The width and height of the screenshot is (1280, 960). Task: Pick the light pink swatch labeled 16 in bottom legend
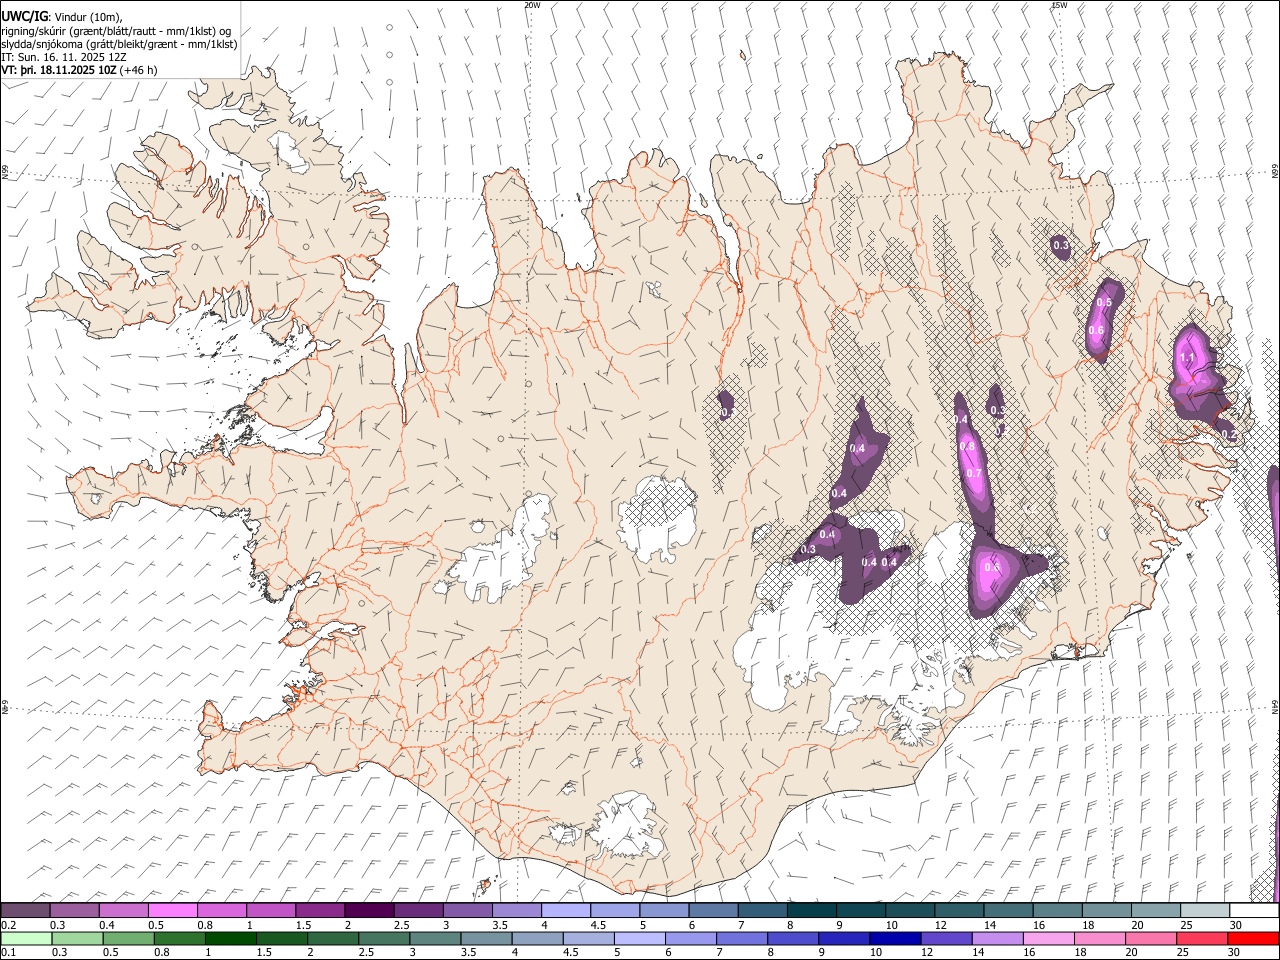[x=1049, y=939]
